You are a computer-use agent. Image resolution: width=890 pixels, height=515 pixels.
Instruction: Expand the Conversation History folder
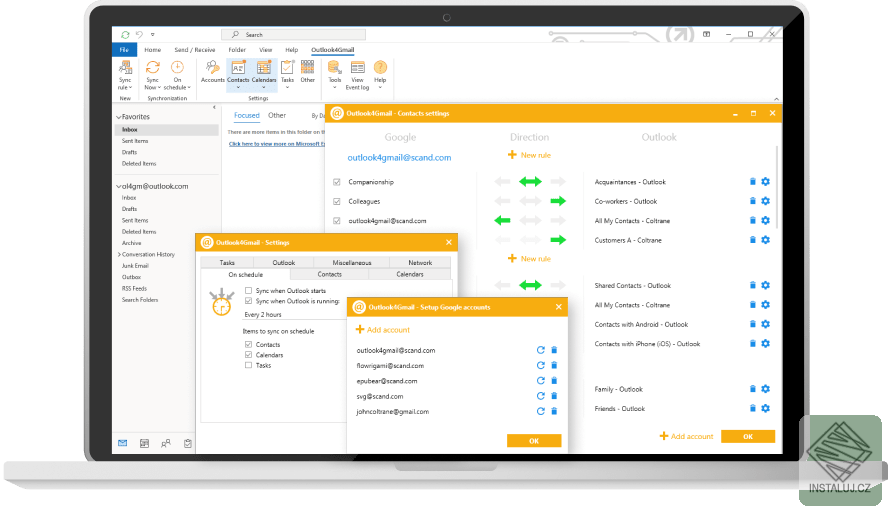(x=119, y=254)
